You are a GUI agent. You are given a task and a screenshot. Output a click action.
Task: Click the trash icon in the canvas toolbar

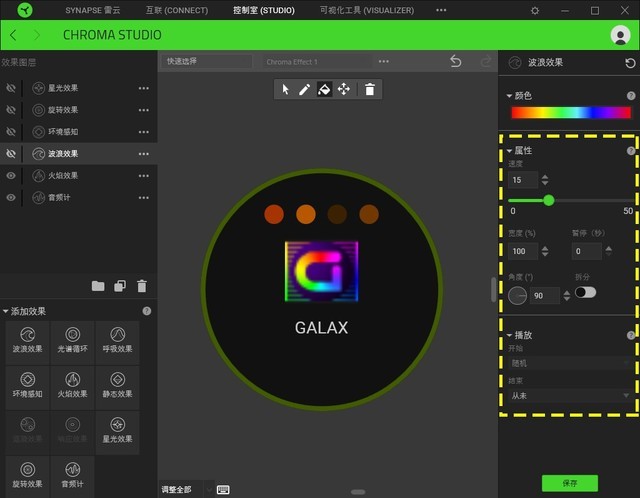tap(370, 89)
